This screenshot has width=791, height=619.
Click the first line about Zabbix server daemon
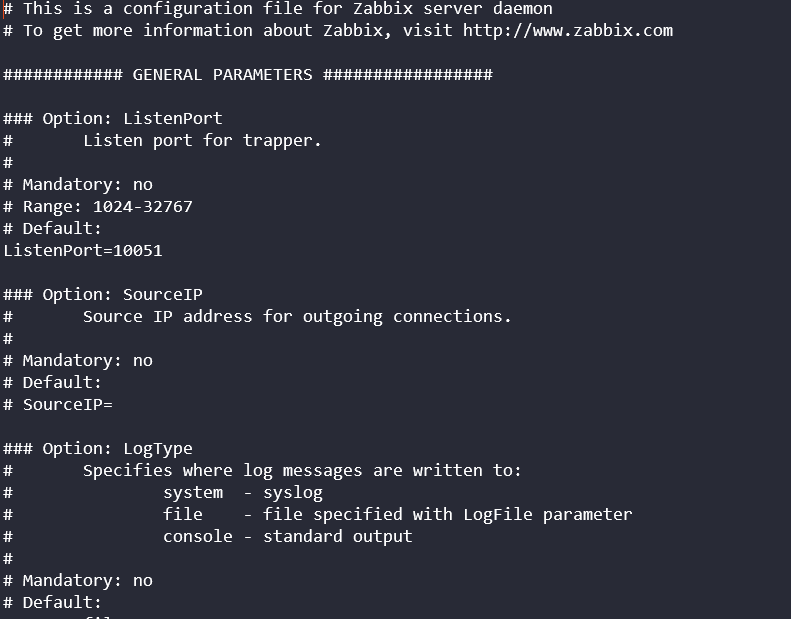tap(287, 8)
